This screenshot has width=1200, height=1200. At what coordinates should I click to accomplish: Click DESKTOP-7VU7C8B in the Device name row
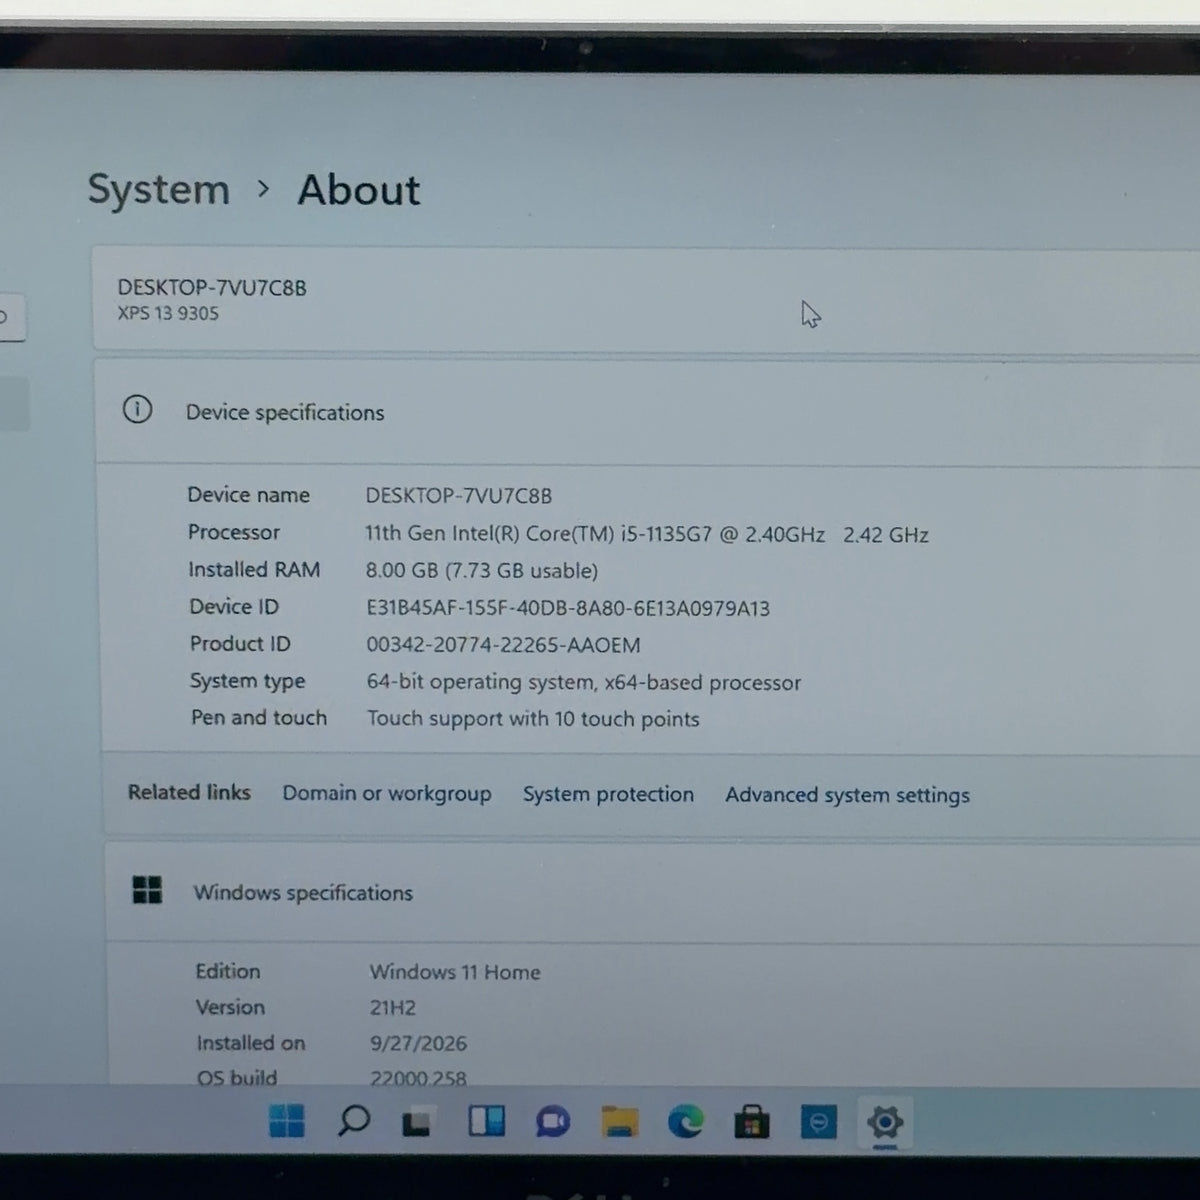(458, 495)
